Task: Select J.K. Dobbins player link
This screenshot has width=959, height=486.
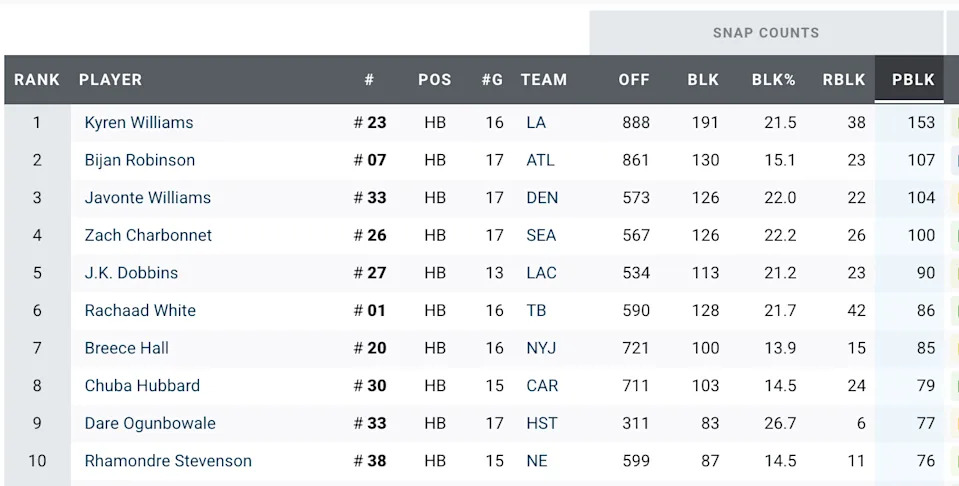Action: 131,273
